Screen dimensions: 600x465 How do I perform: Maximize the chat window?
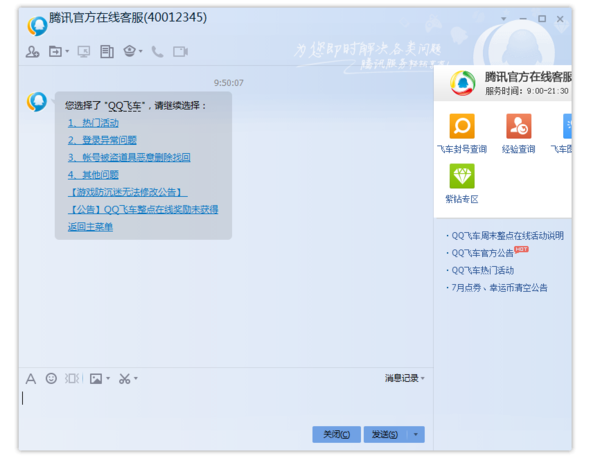click(x=542, y=19)
